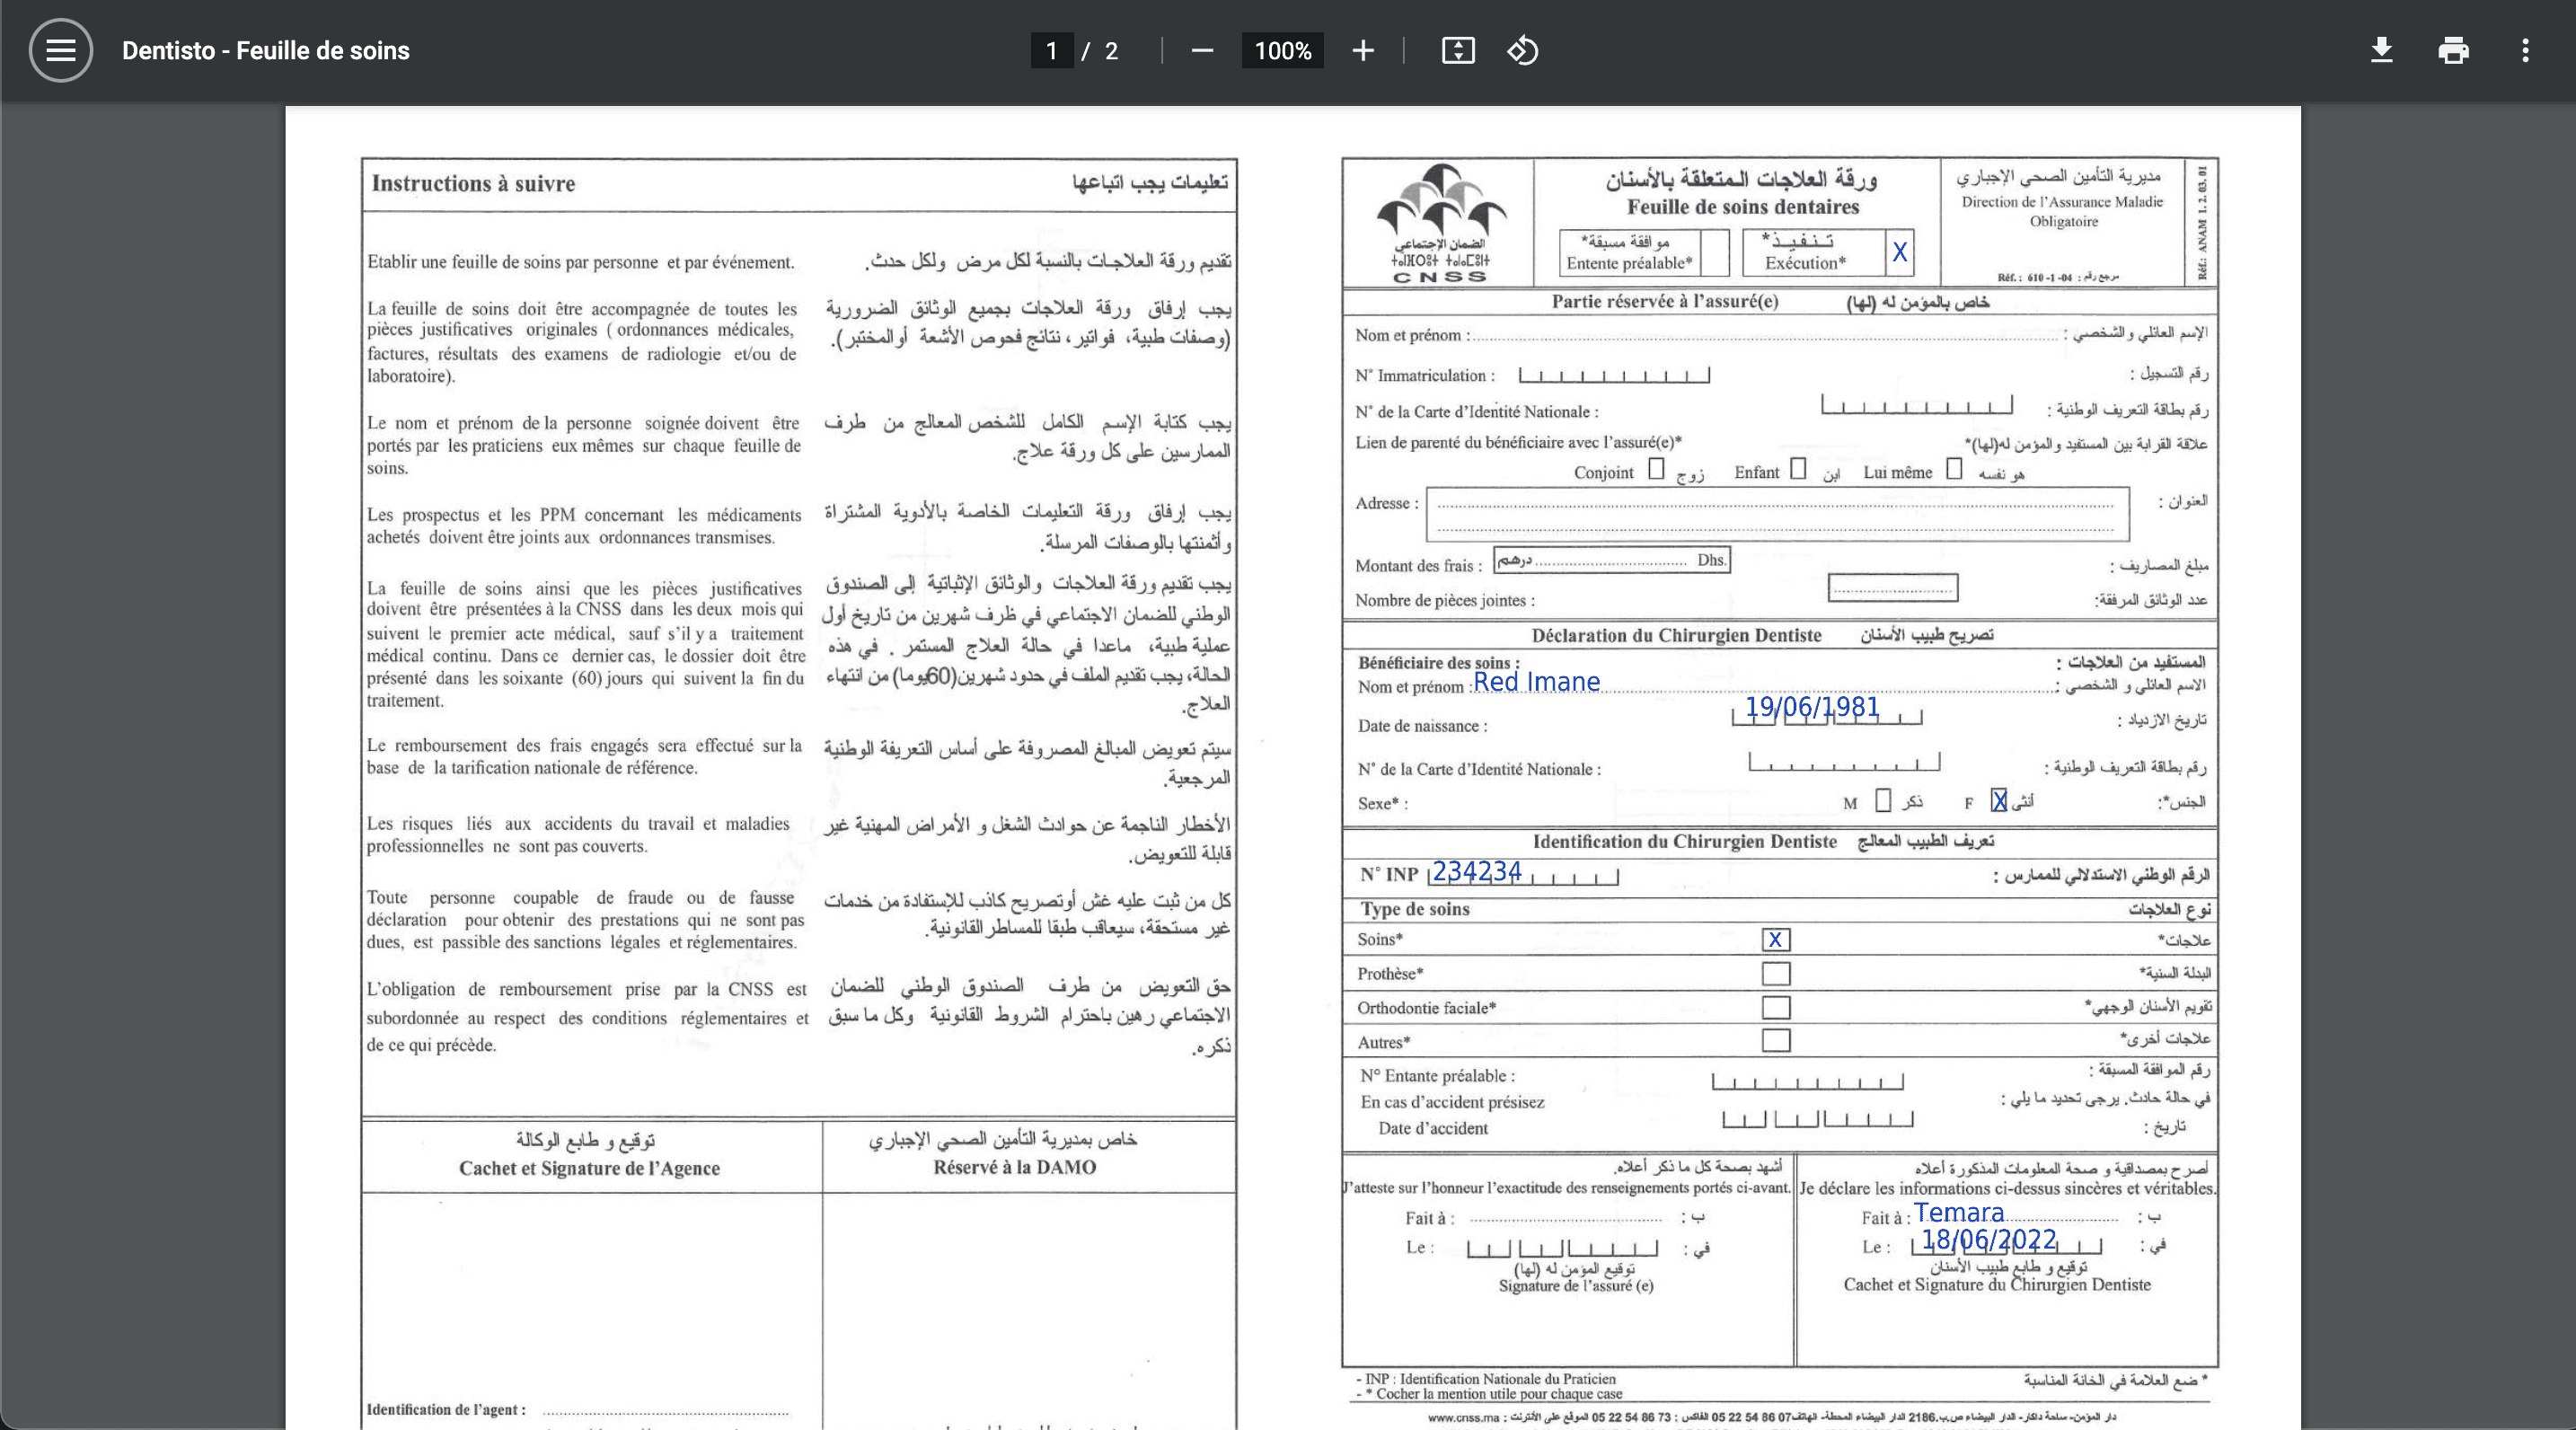
Task: Check the Prothèse checkbox
Action: [1776, 974]
